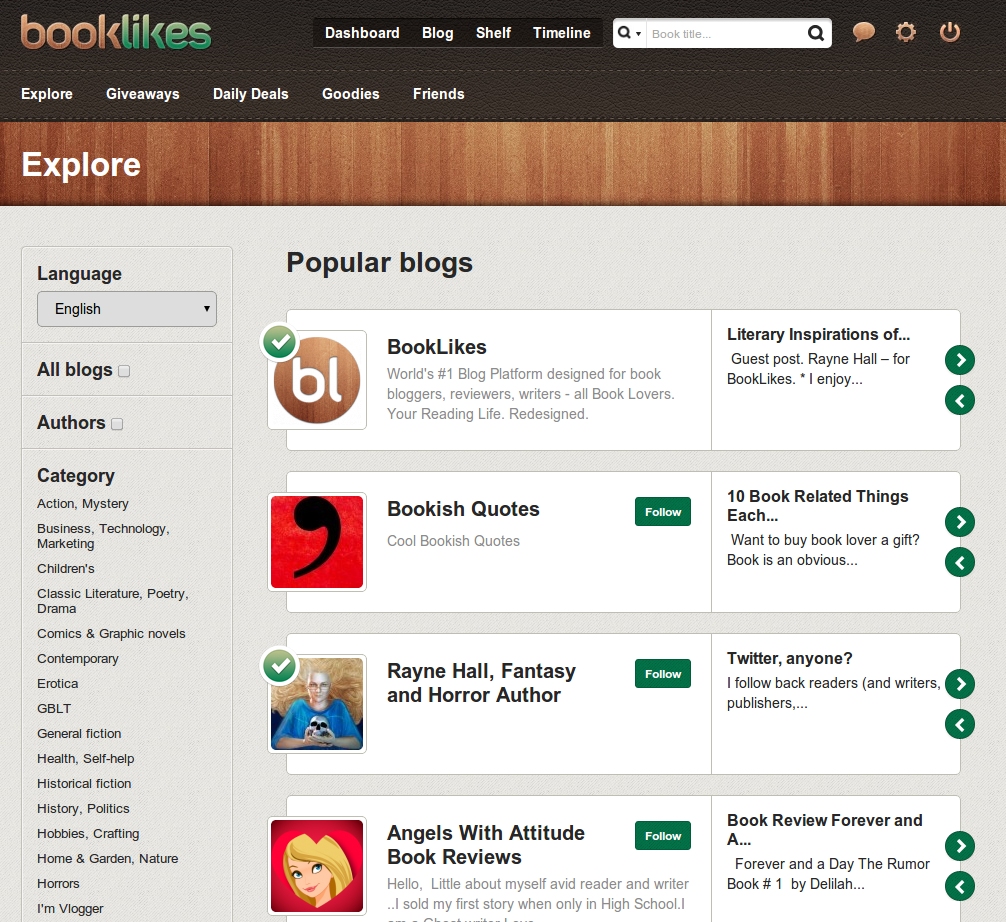Filter by Comics & Graphic novels
Screen dimensions: 1006x922
[x=111, y=633]
